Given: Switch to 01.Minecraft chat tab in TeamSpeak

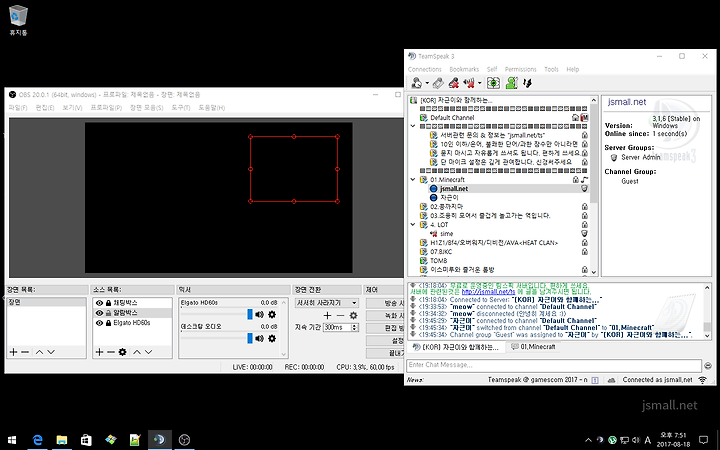Looking at the screenshot, I should click(x=533, y=347).
